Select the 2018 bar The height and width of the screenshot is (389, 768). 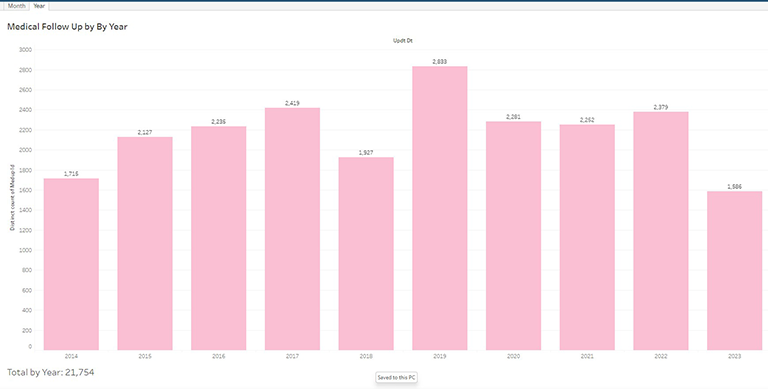pos(366,253)
